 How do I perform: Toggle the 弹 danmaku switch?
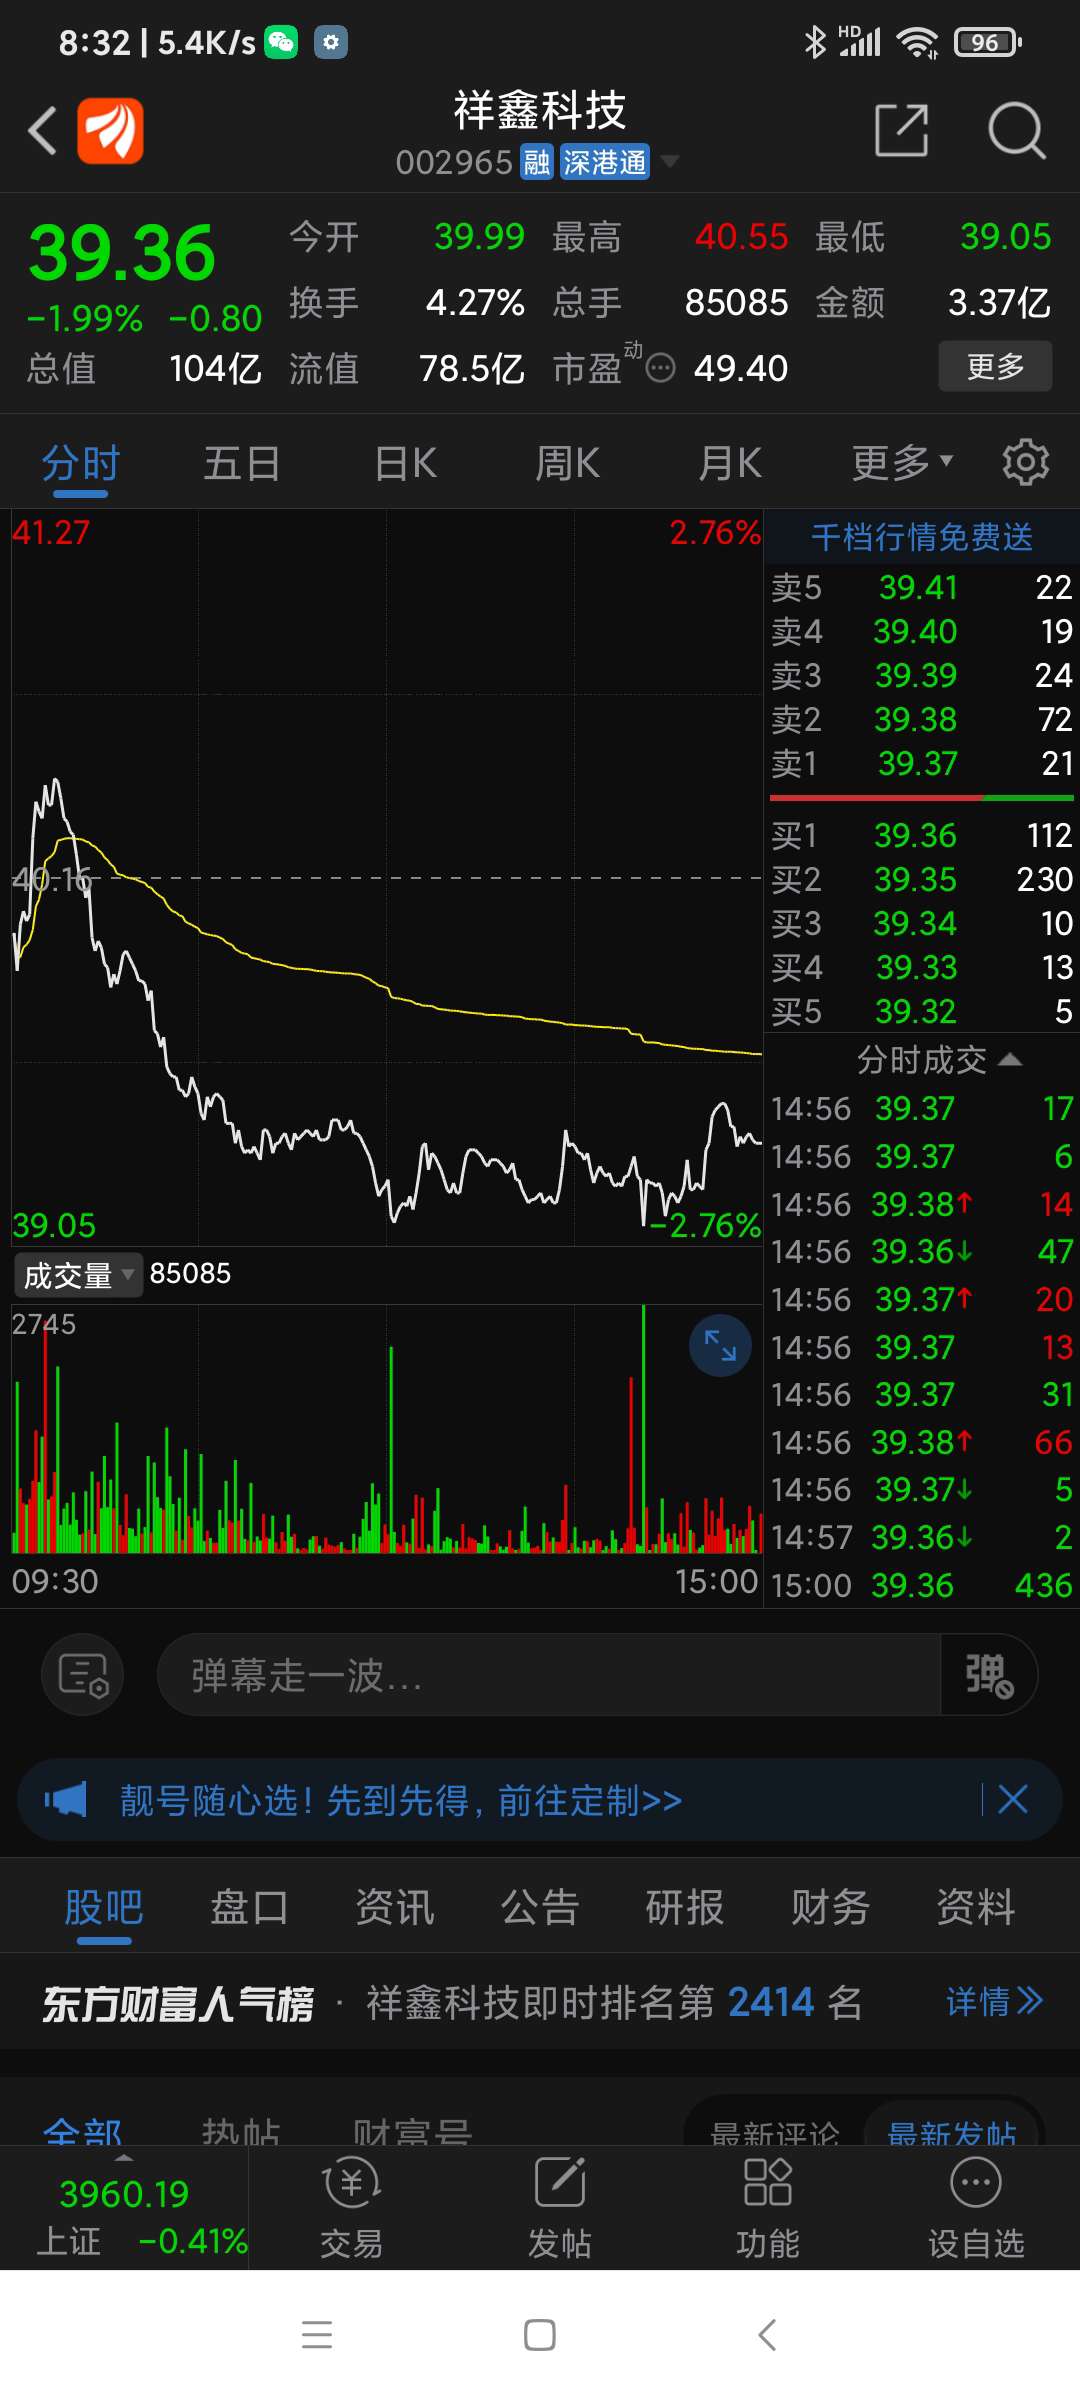988,1675
